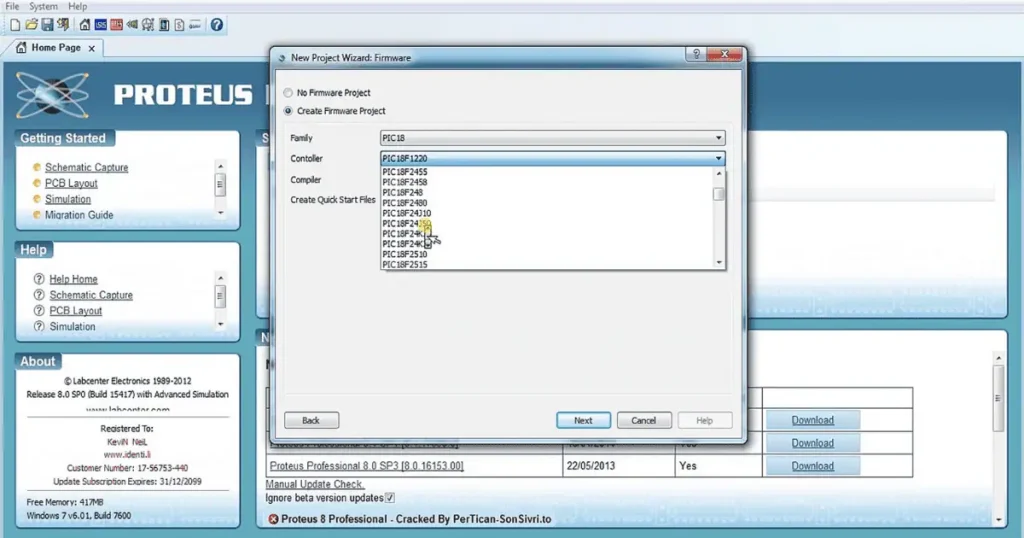Click the controller list scroll-up arrow
1024x538 pixels.
(x=719, y=174)
